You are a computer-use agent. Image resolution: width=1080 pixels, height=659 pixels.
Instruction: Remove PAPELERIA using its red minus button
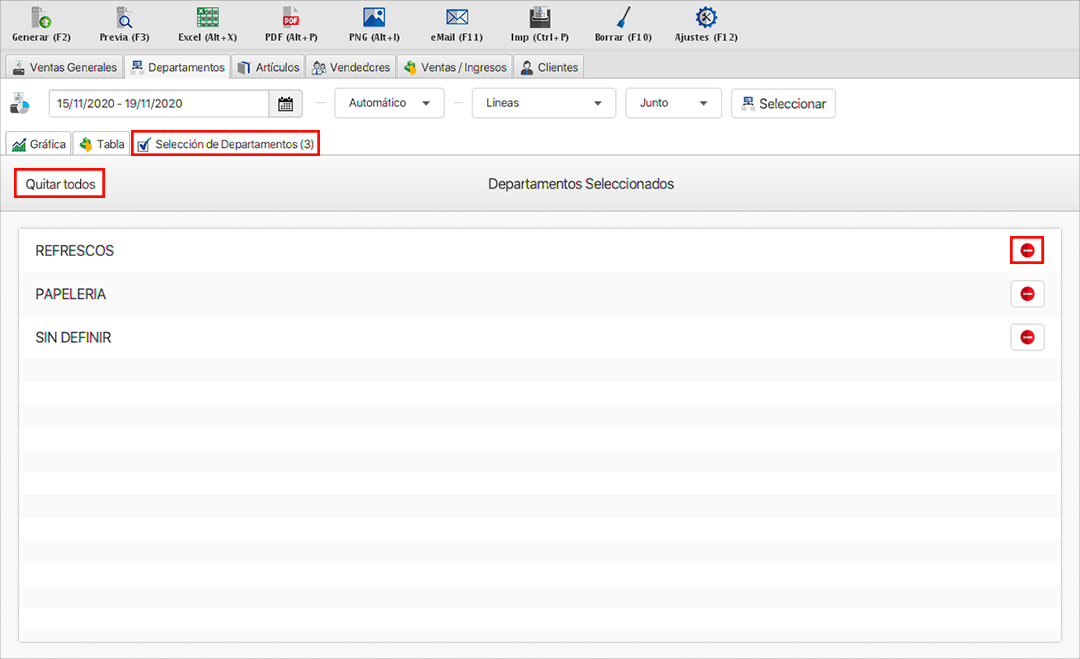1027,294
